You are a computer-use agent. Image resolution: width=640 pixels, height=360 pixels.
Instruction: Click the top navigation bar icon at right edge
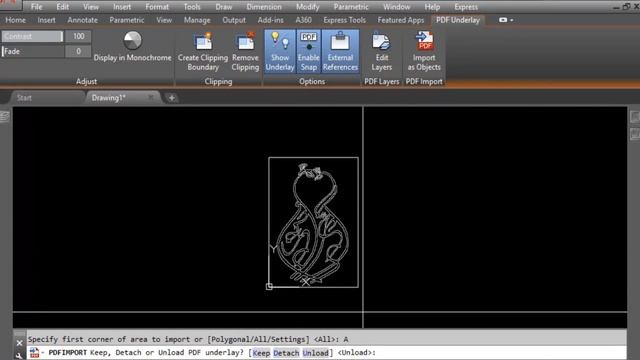click(x=635, y=117)
